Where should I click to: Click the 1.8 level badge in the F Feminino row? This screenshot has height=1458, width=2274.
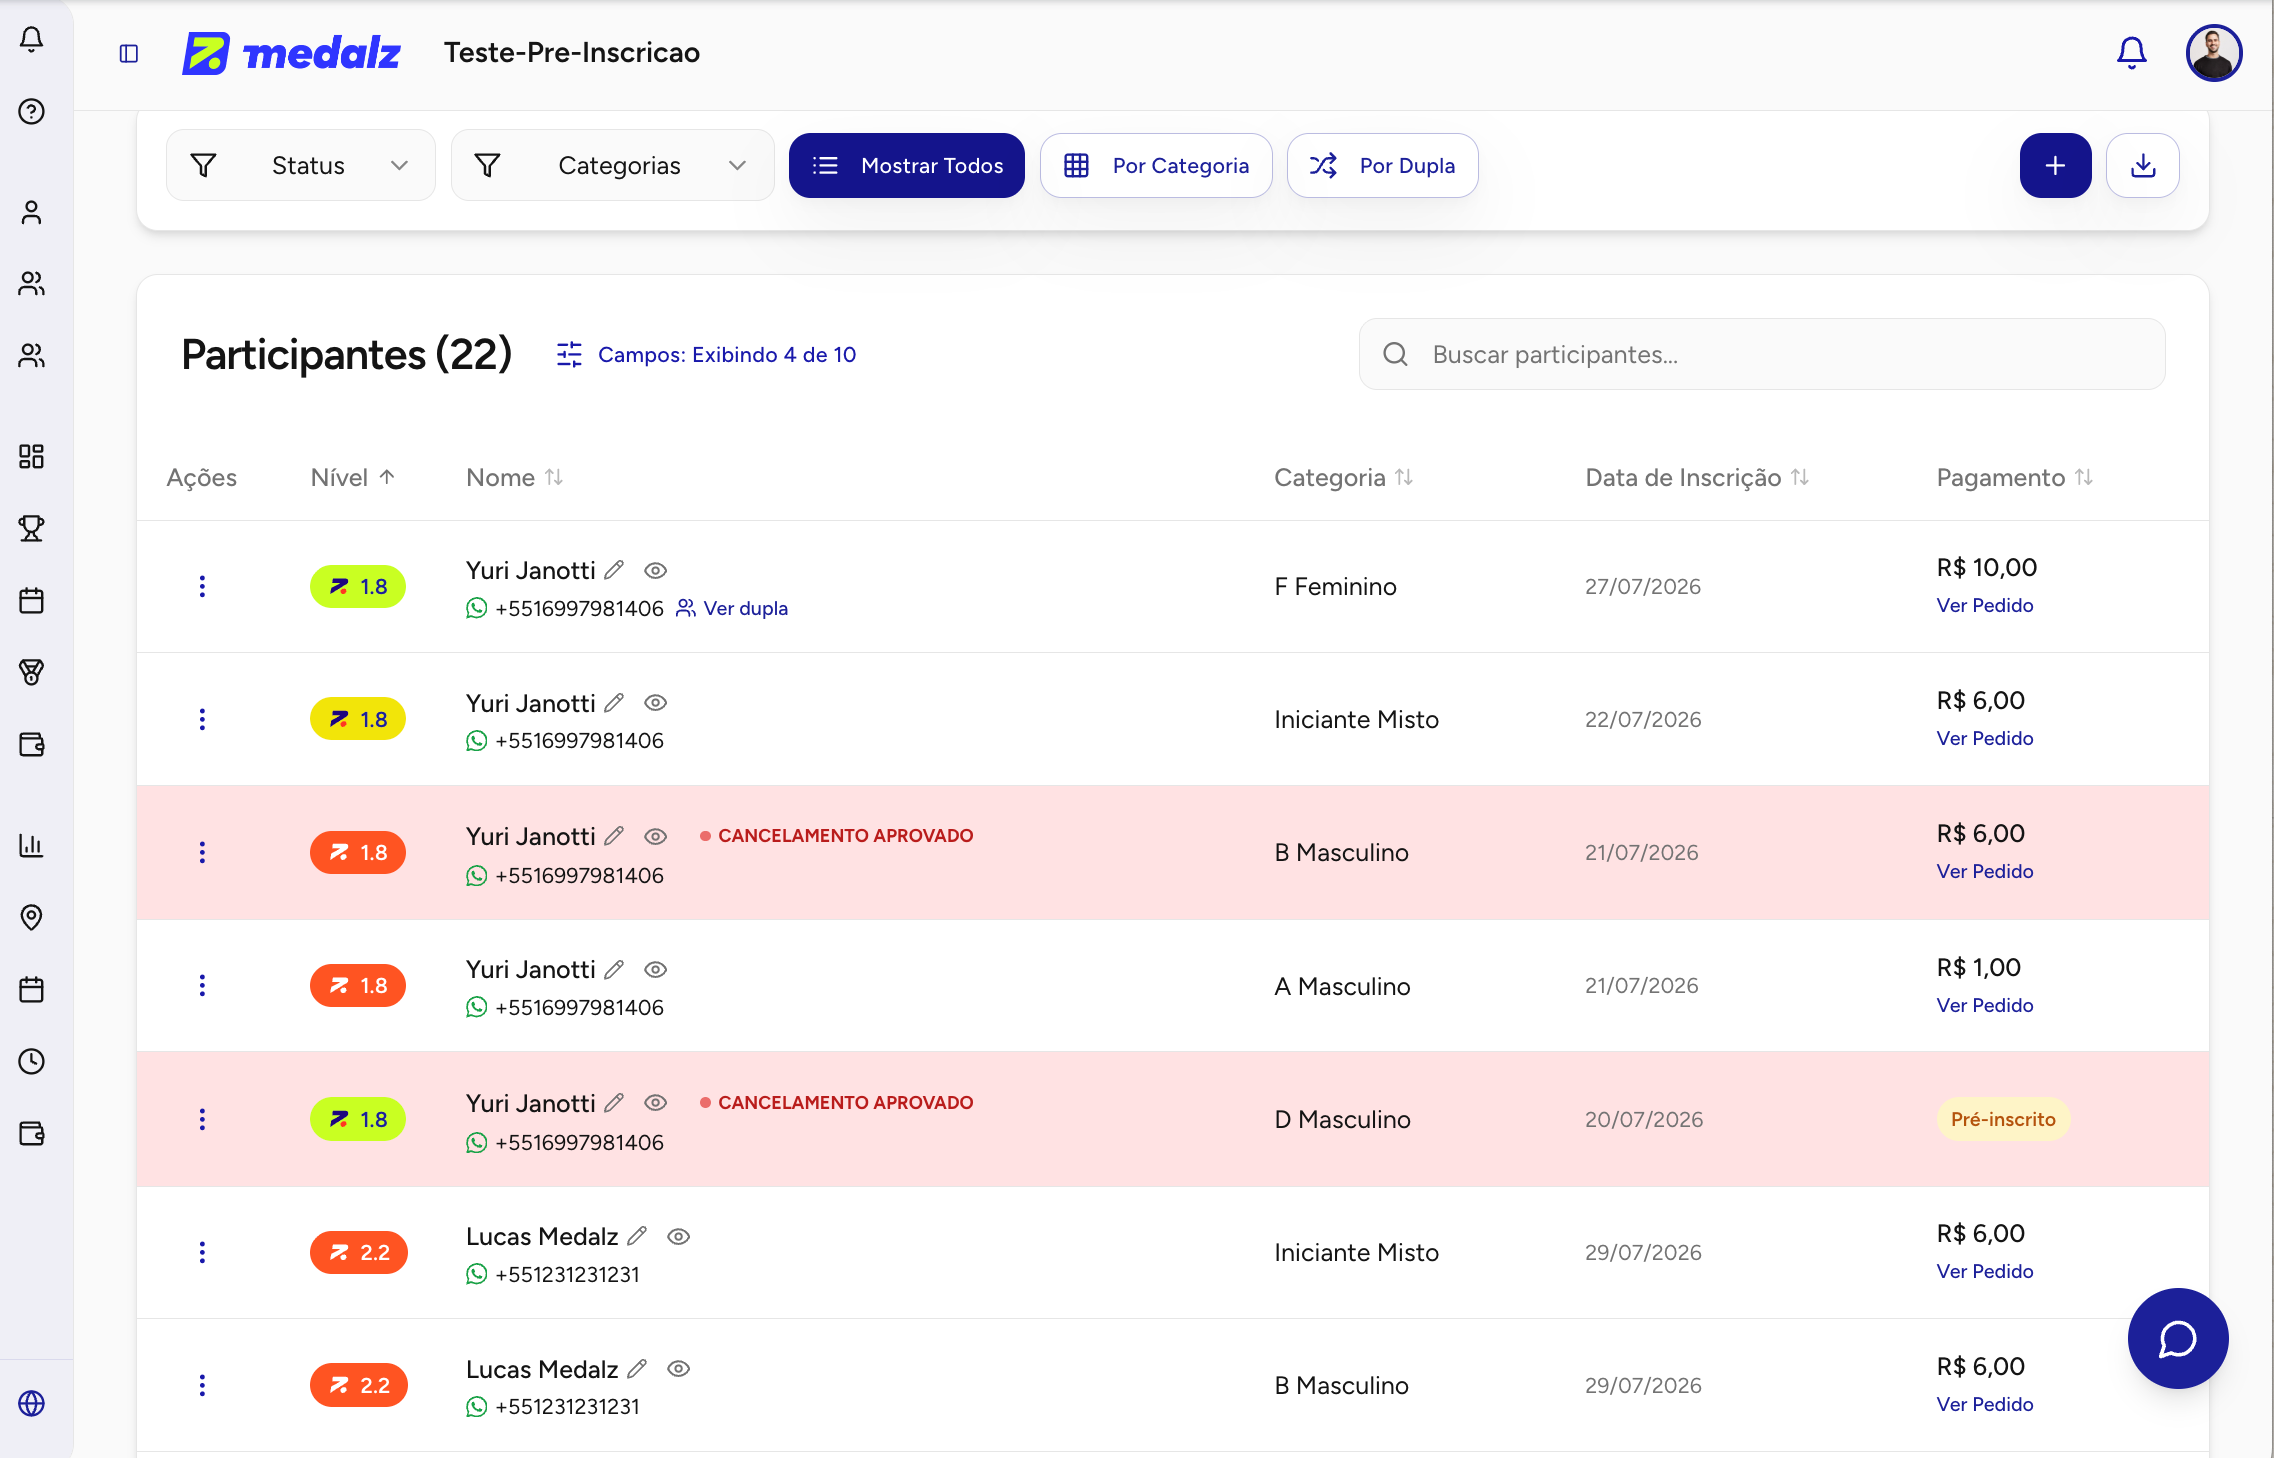(x=358, y=586)
